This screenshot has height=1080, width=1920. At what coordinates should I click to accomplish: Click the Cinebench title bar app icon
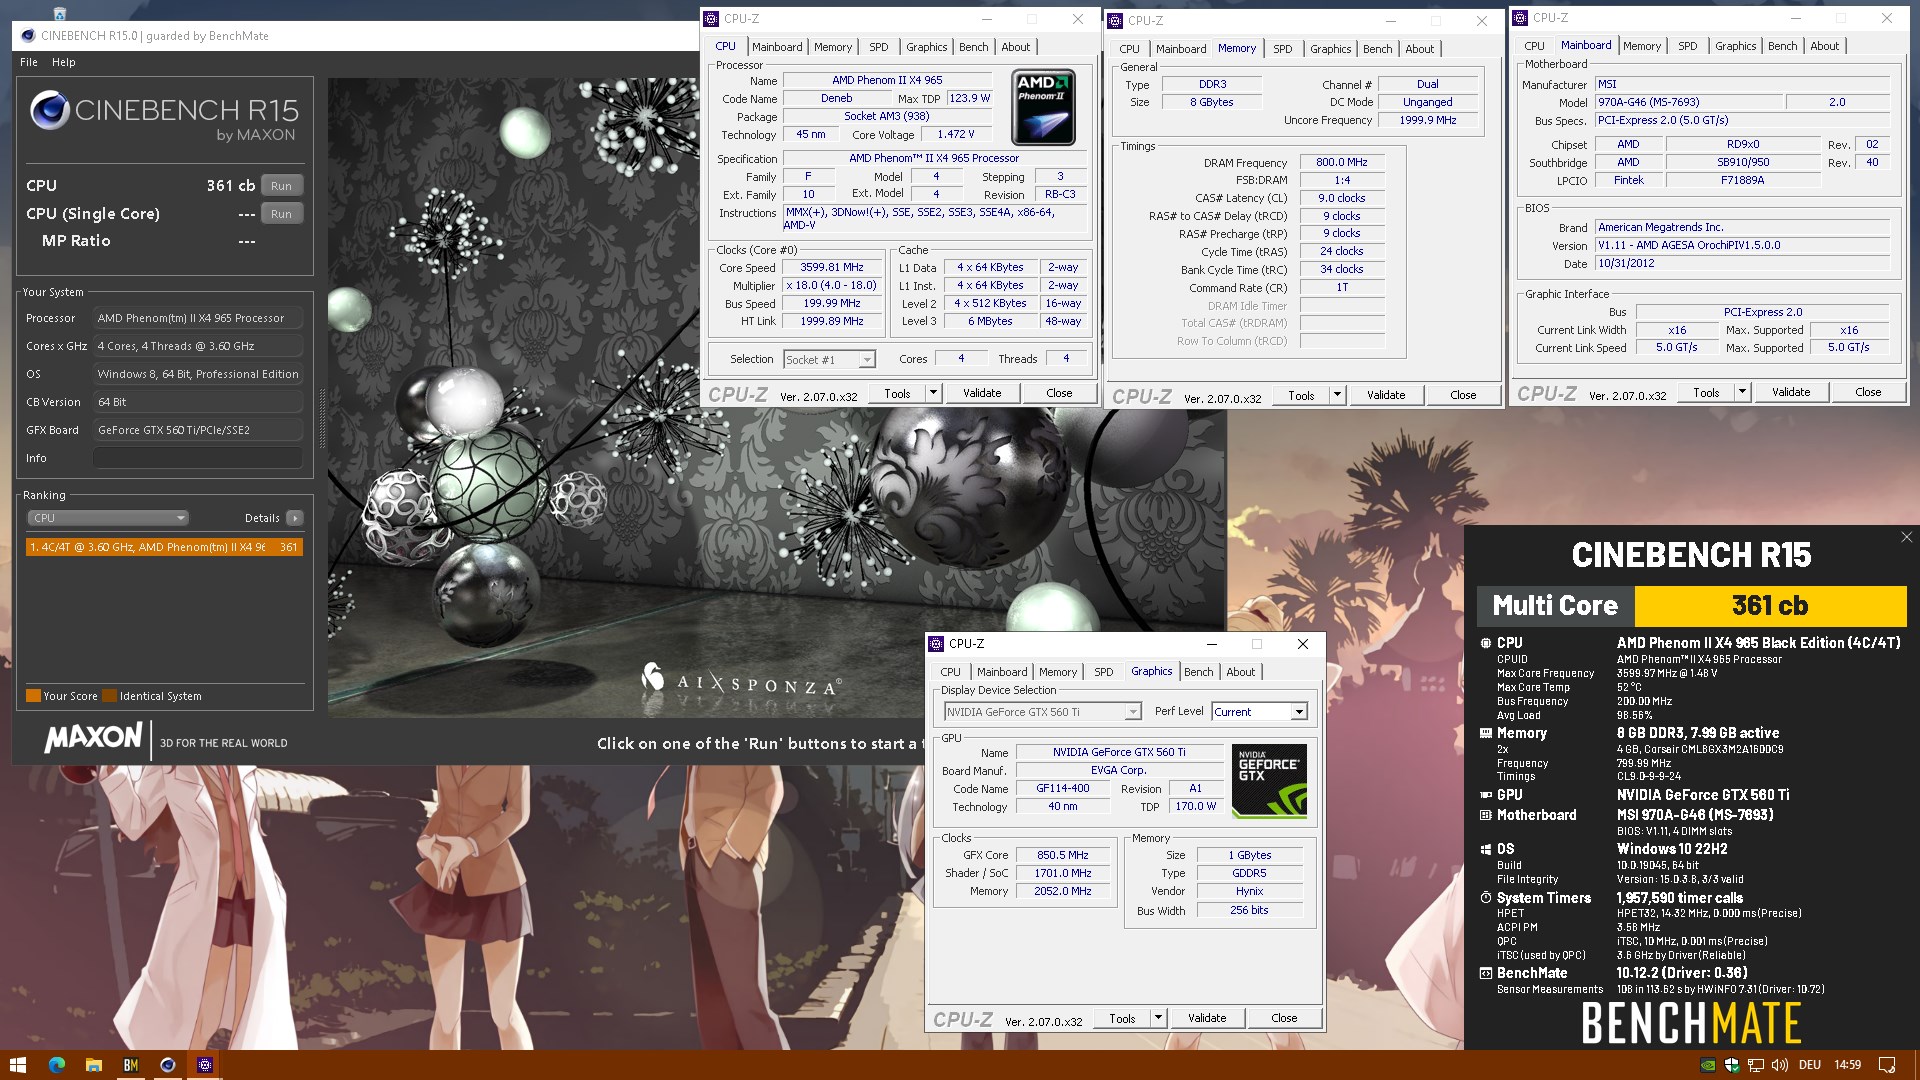coord(27,36)
